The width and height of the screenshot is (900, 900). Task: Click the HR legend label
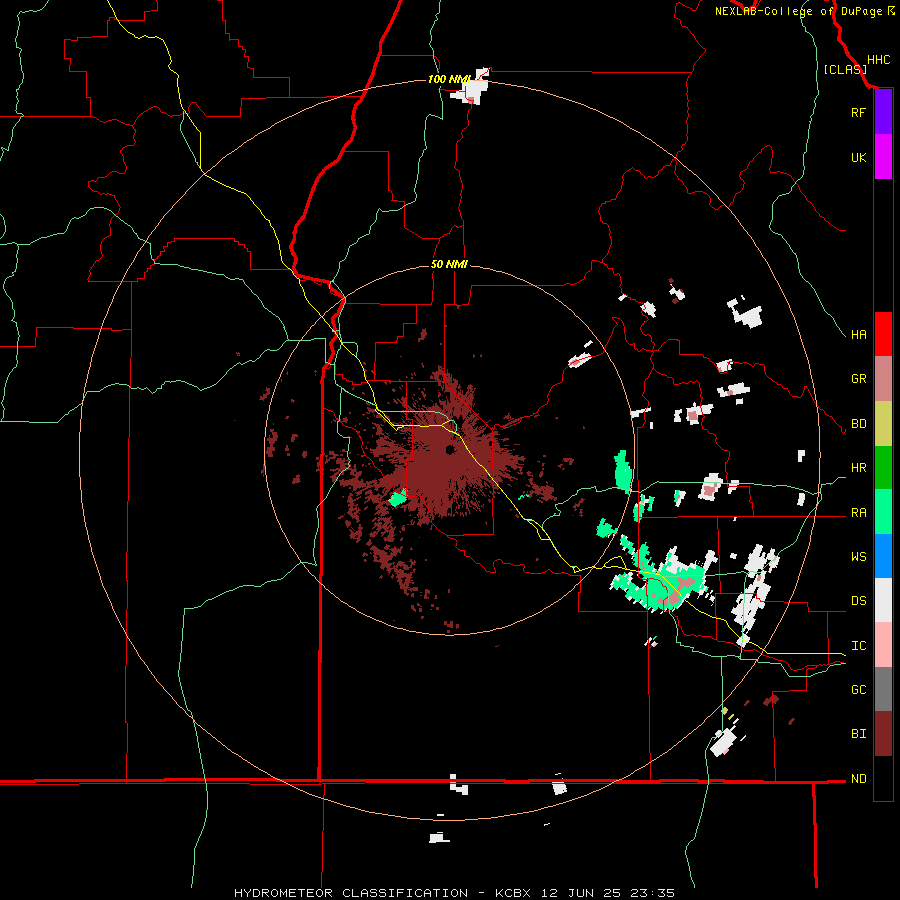click(858, 468)
